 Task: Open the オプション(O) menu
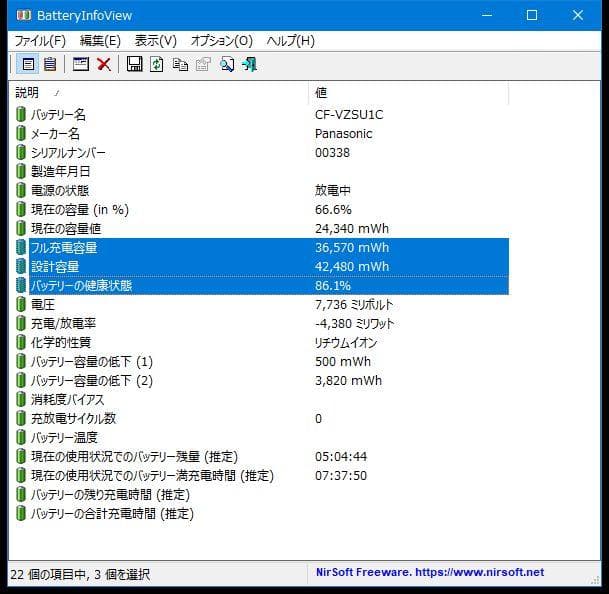[221, 41]
